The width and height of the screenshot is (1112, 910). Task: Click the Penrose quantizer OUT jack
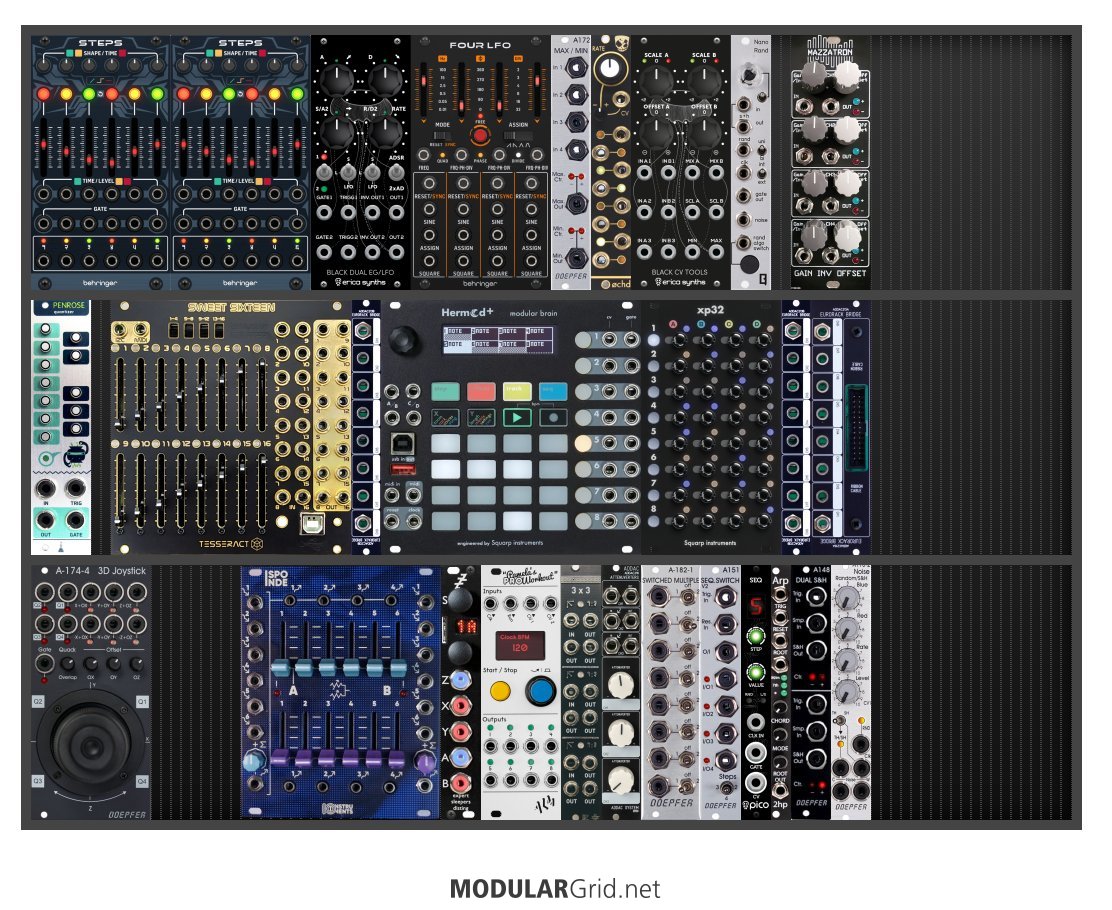(45, 521)
